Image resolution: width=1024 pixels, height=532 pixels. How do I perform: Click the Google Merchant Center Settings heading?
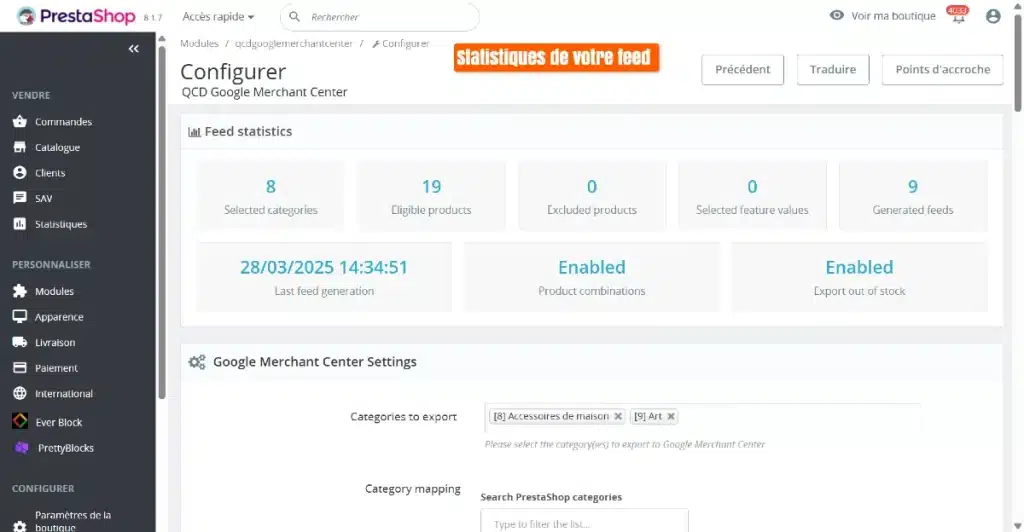pyautogui.click(x=315, y=362)
